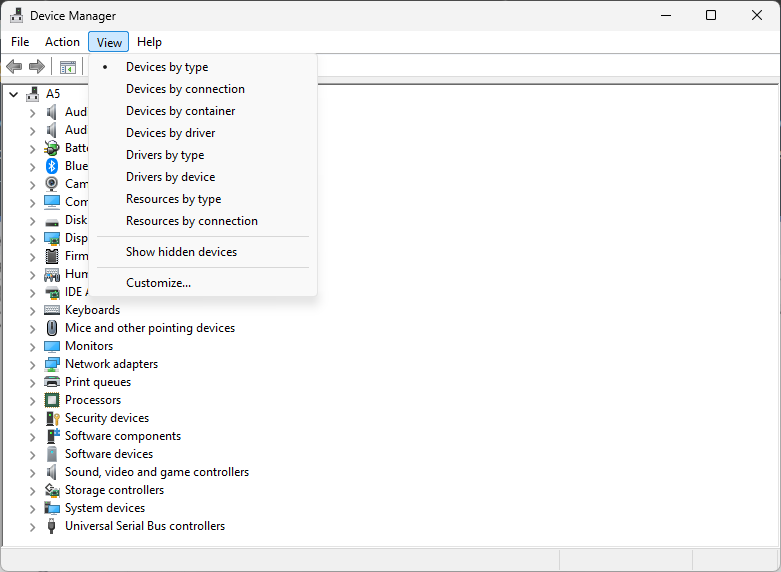Switch view to Devices by connection
The width and height of the screenshot is (781, 572).
click(x=185, y=89)
